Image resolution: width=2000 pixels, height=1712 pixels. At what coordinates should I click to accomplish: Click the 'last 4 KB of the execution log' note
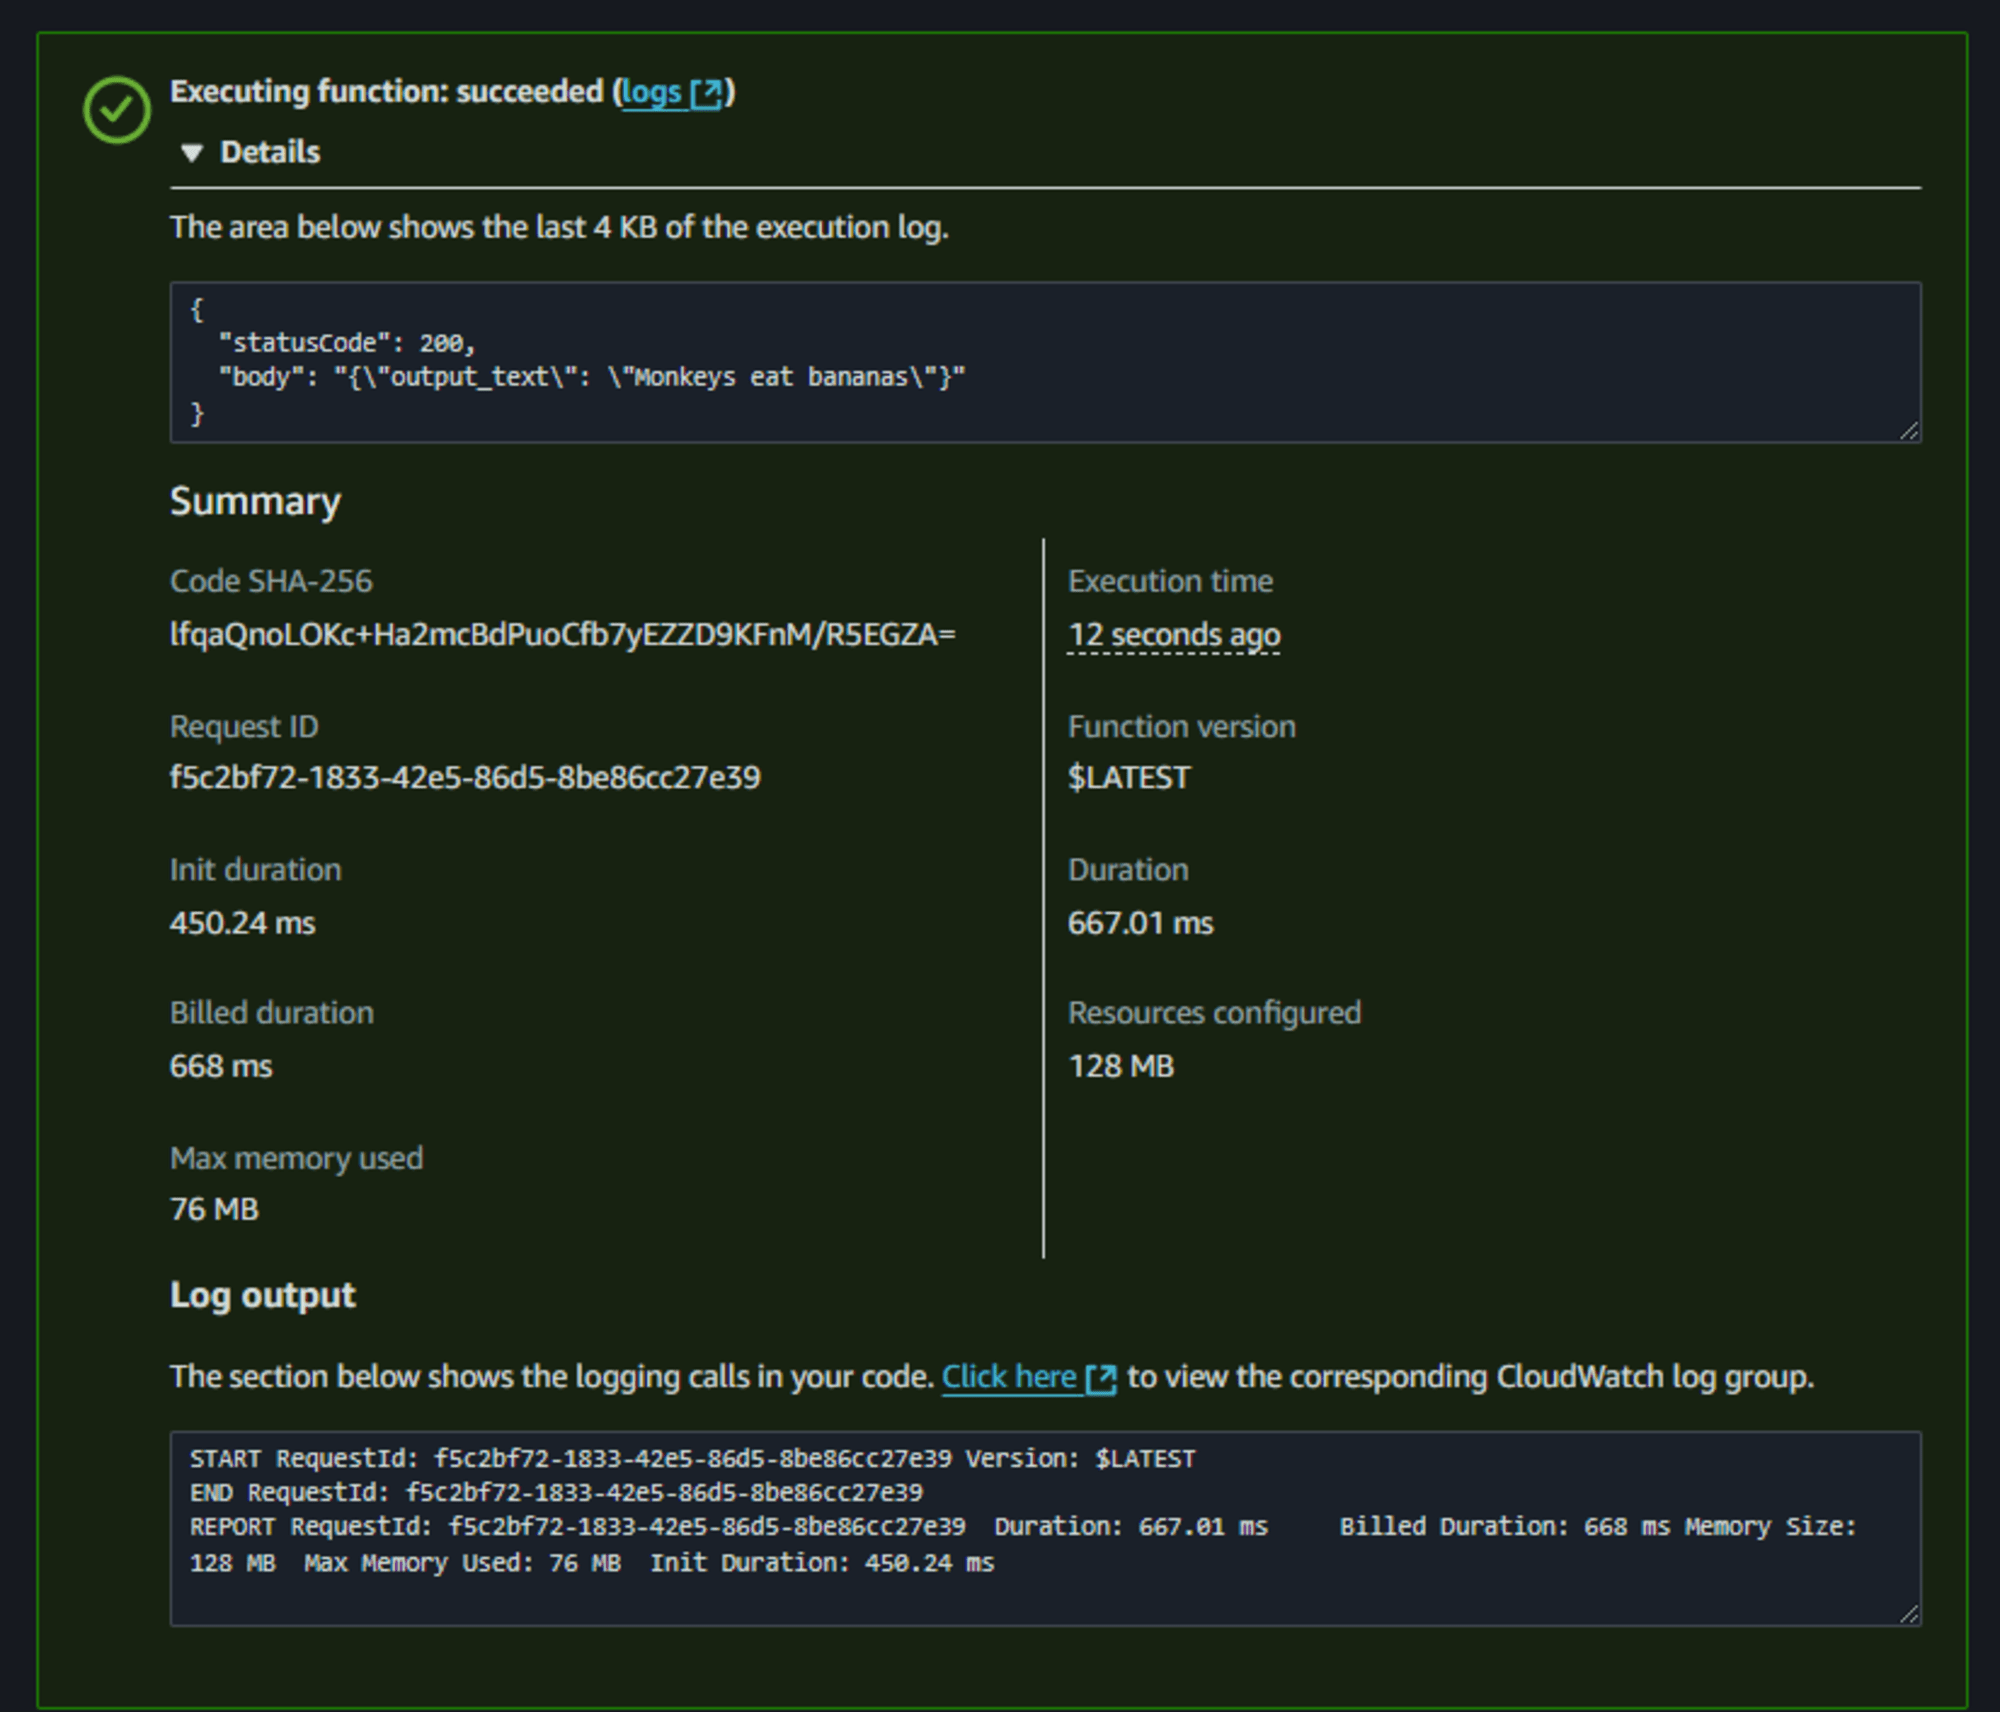coord(559,228)
